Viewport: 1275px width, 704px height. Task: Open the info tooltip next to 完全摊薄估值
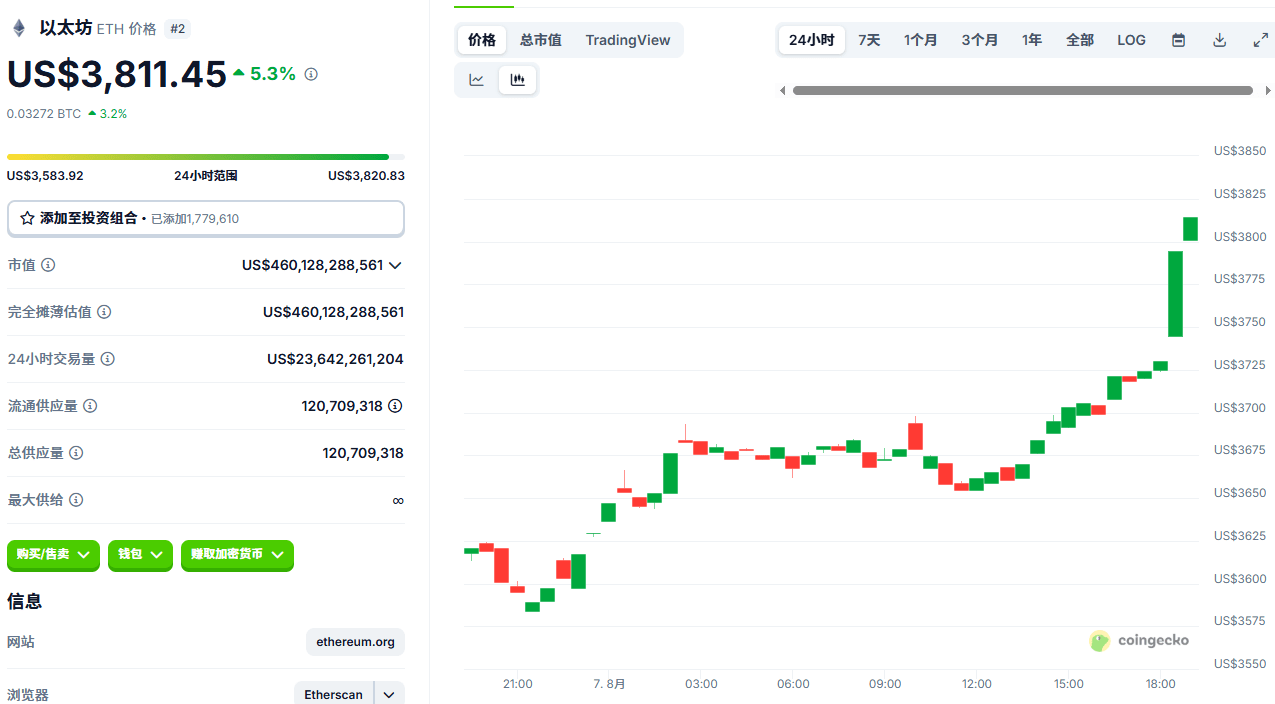[104, 312]
